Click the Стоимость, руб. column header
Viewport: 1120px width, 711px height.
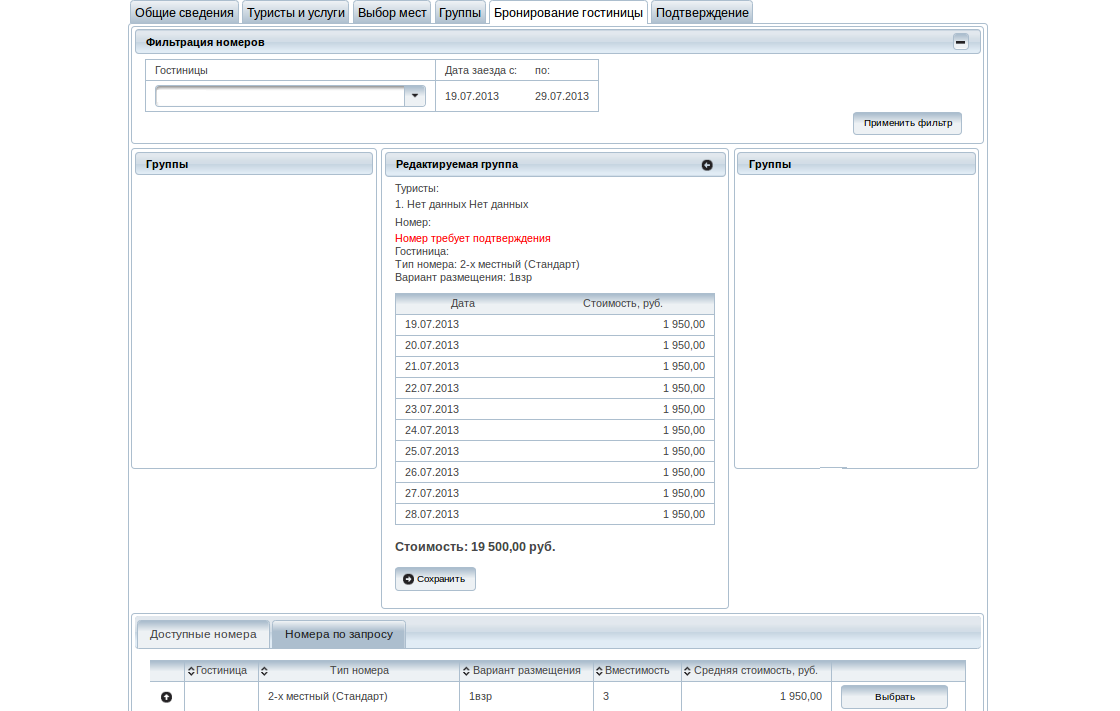pyautogui.click(x=622, y=304)
